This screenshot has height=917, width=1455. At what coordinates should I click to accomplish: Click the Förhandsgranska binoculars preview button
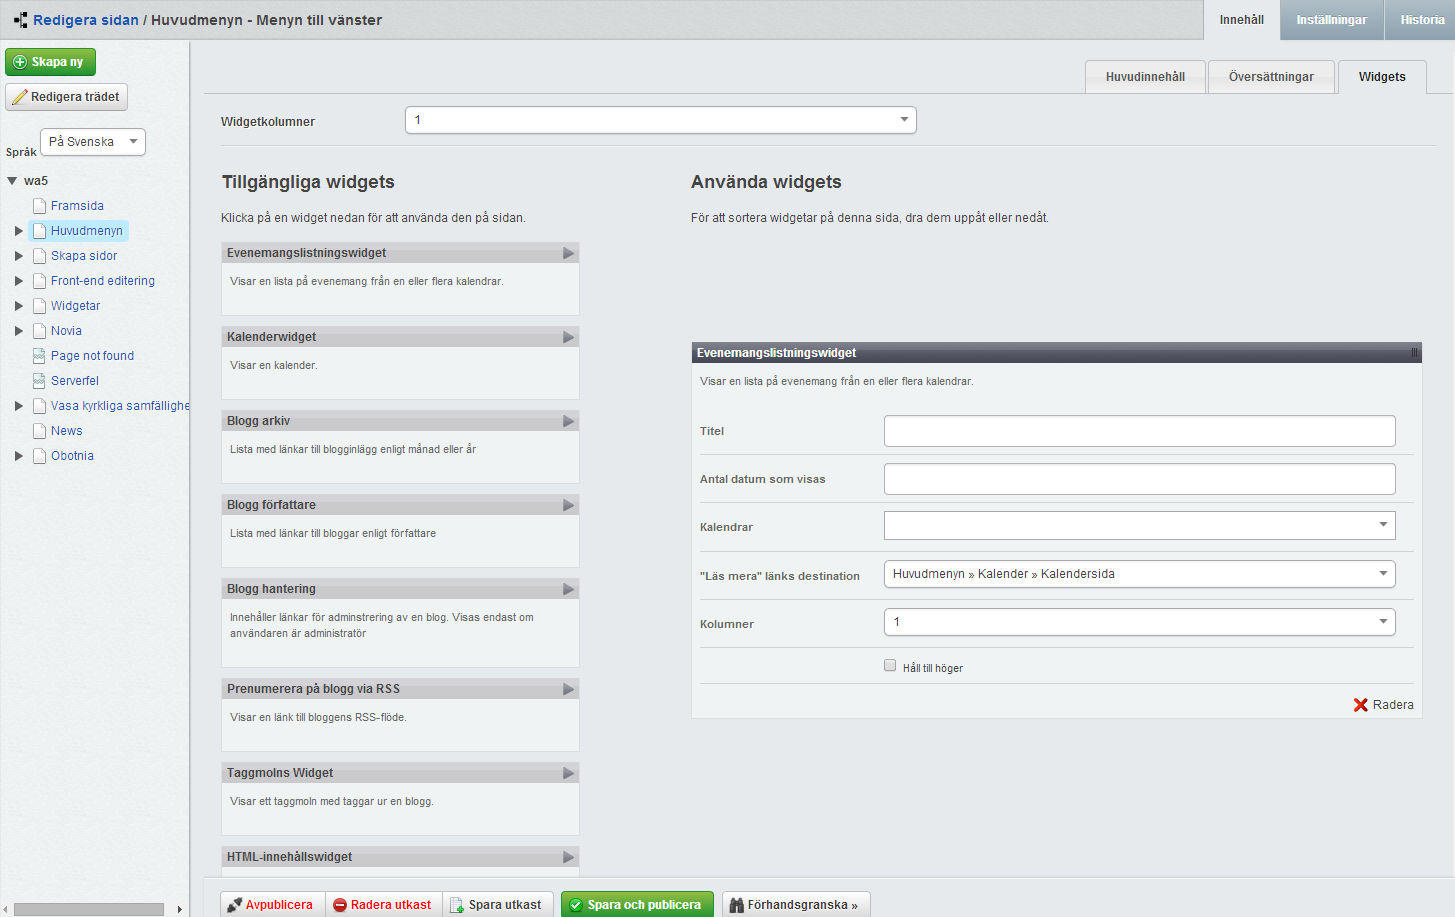796,904
